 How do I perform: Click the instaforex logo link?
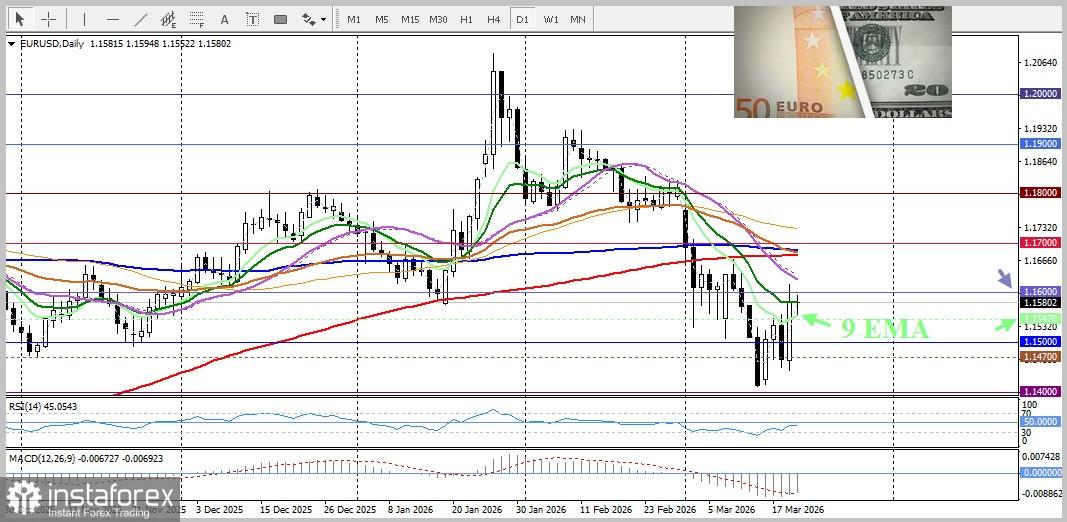tap(92, 498)
